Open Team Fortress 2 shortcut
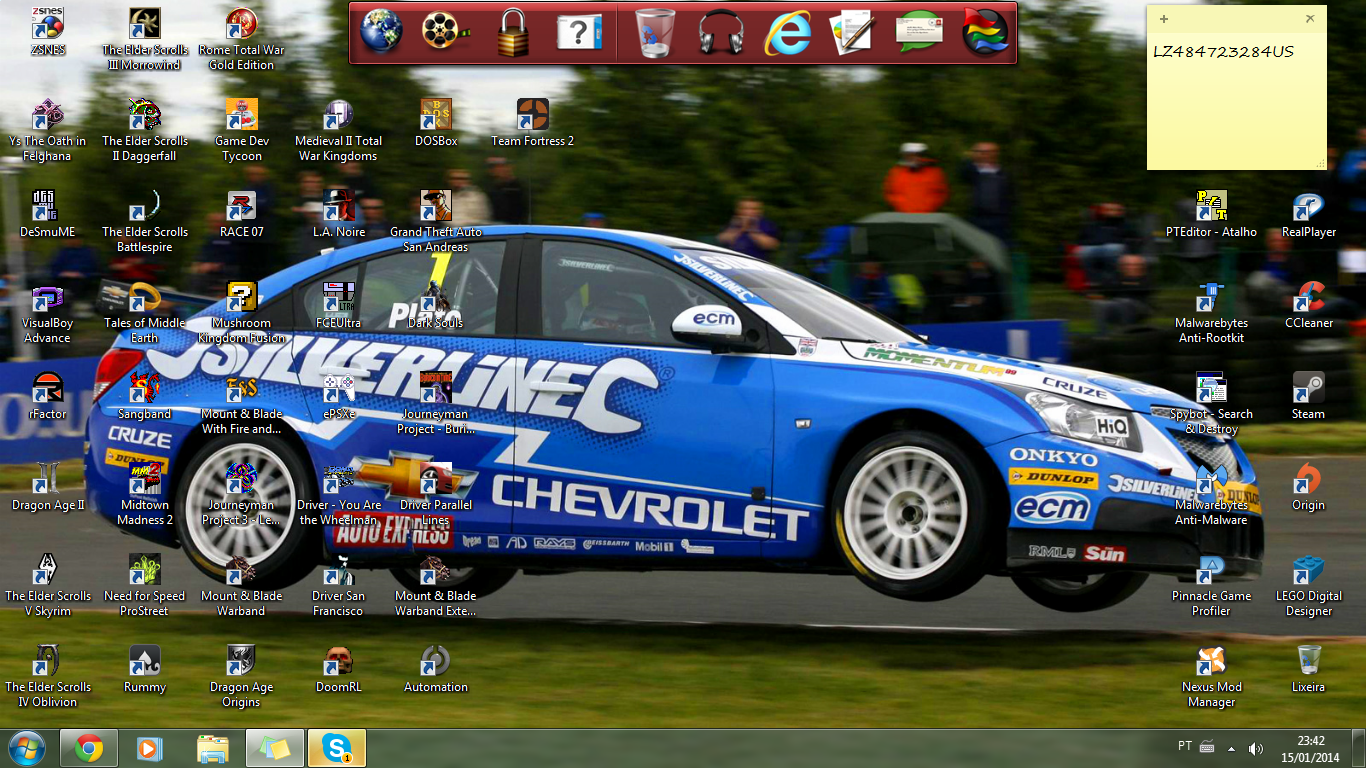This screenshot has width=1366, height=768. (532, 123)
